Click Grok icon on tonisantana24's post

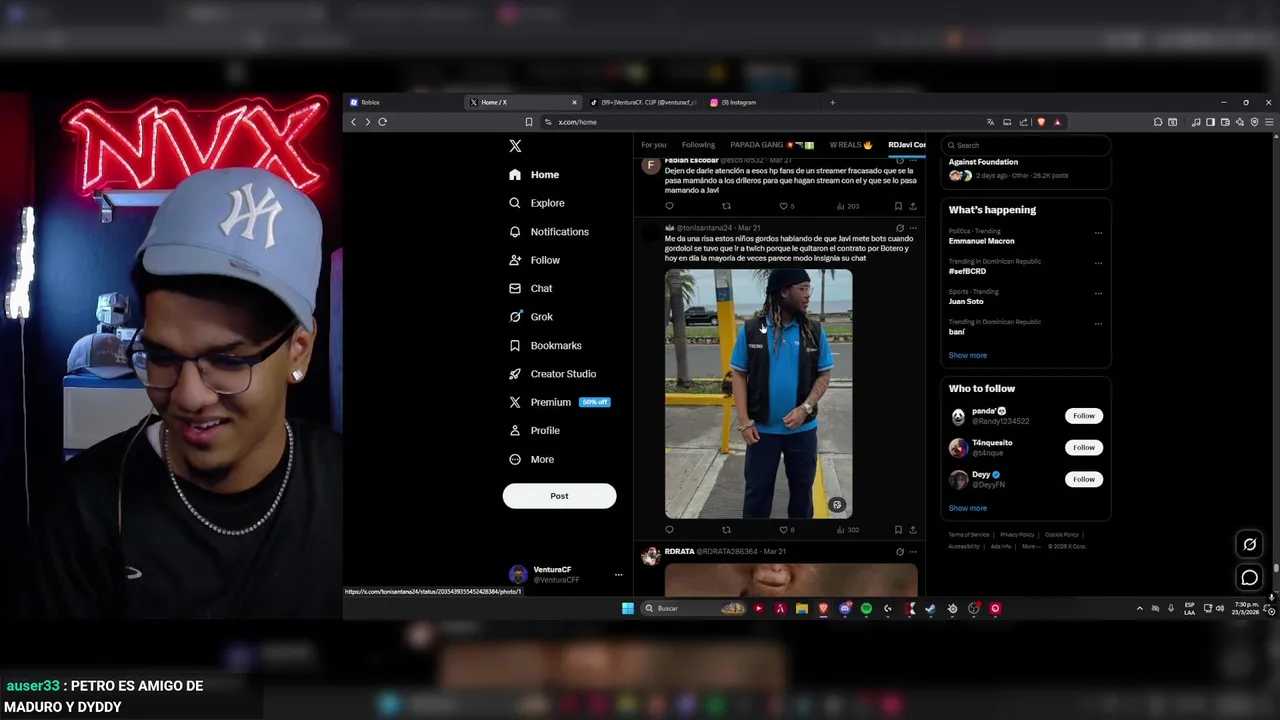pos(899,228)
